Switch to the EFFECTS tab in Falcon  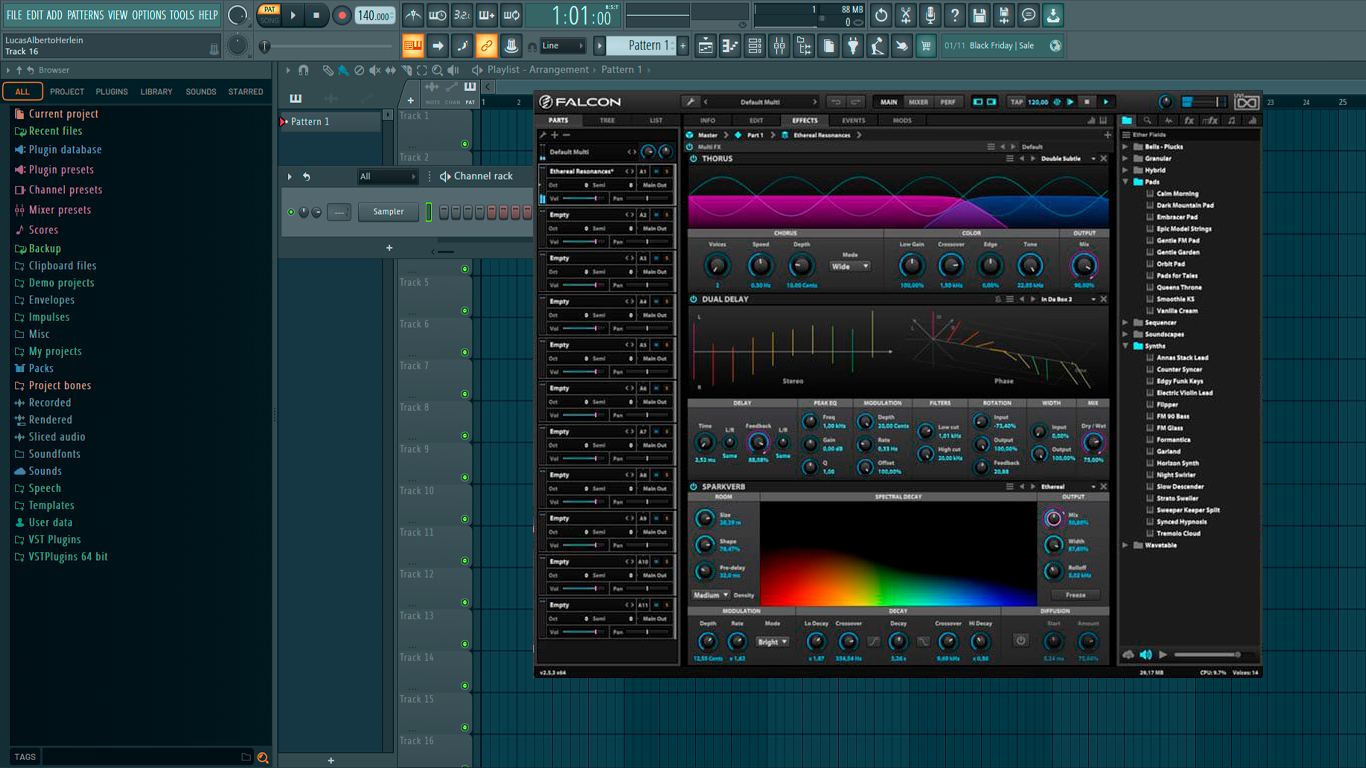(x=804, y=121)
